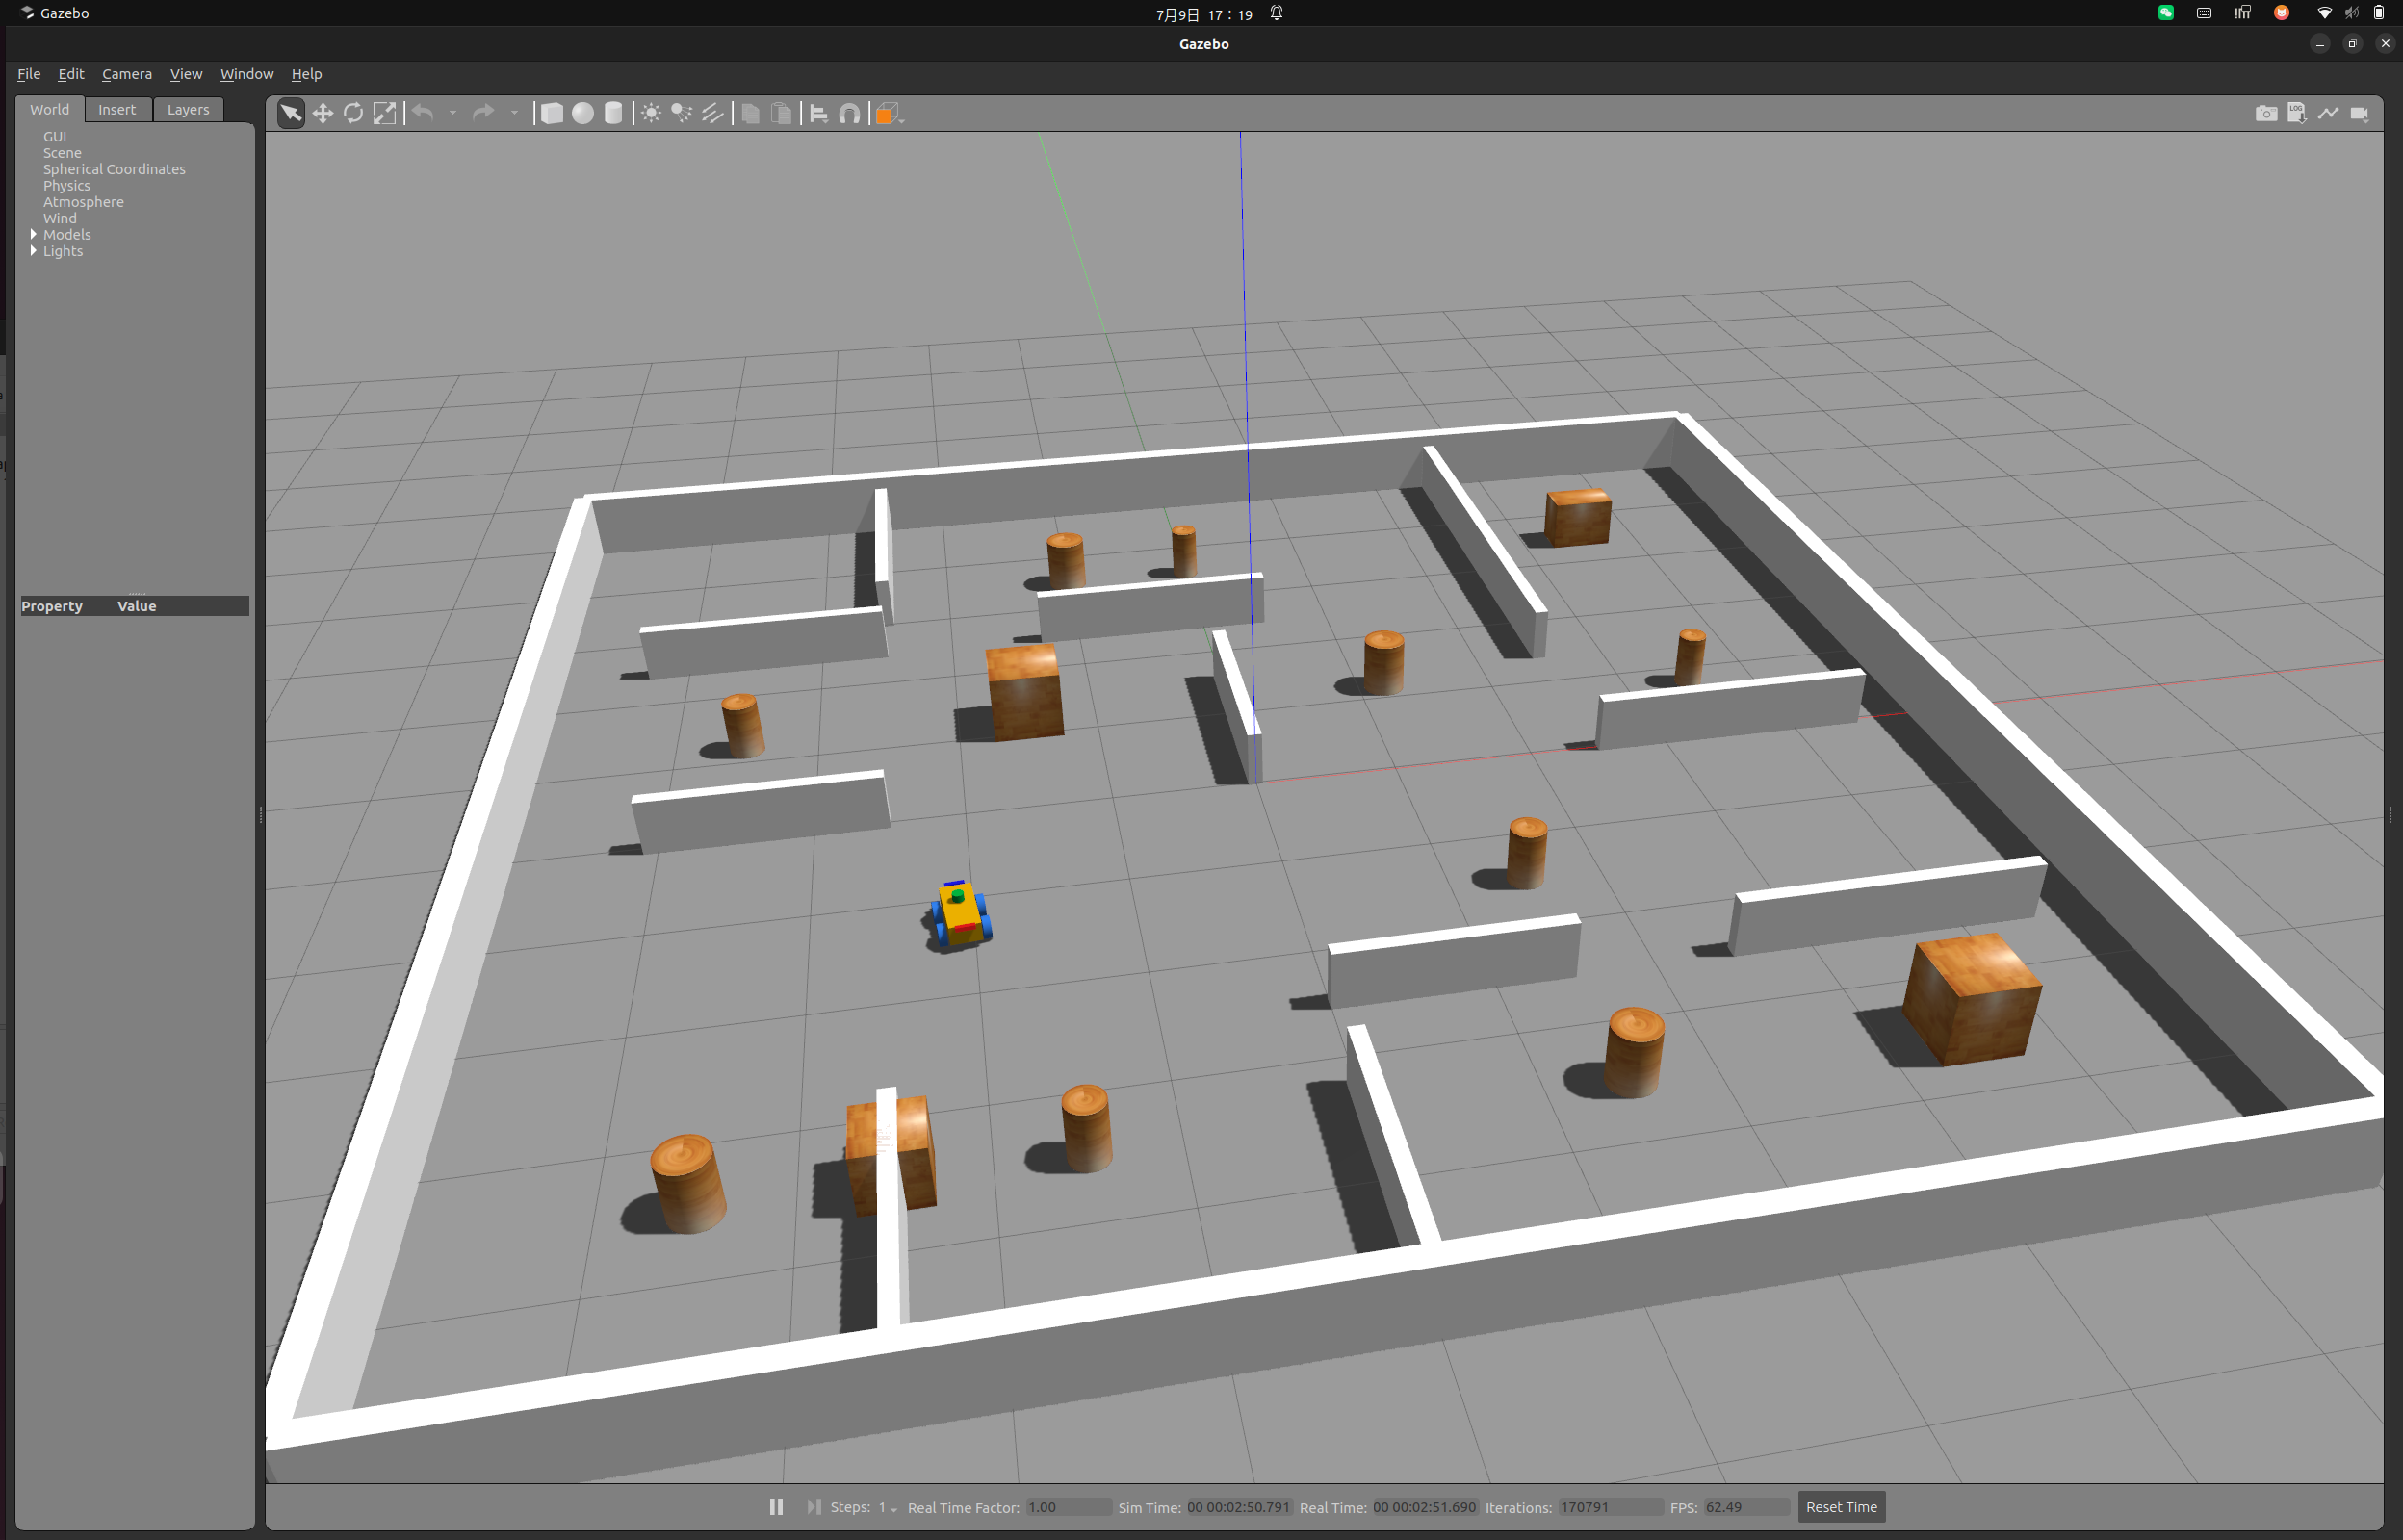Image resolution: width=2403 pixels, height=1540 pixels.
Task: Click the Reset Time button
Action: (x=1841, y=1507)
